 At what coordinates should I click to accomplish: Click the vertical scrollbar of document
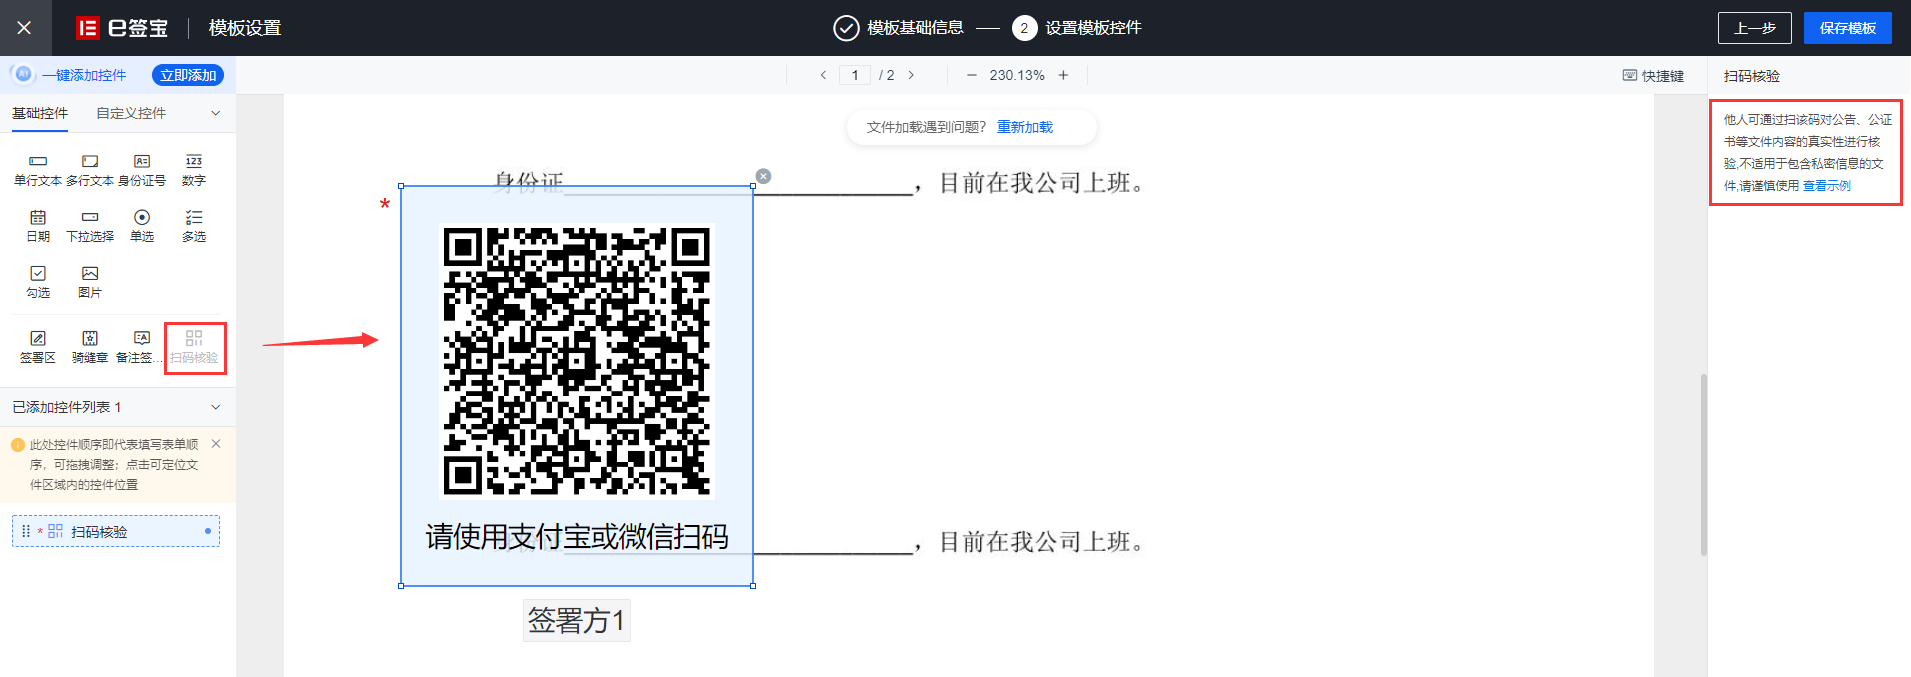1703,465
